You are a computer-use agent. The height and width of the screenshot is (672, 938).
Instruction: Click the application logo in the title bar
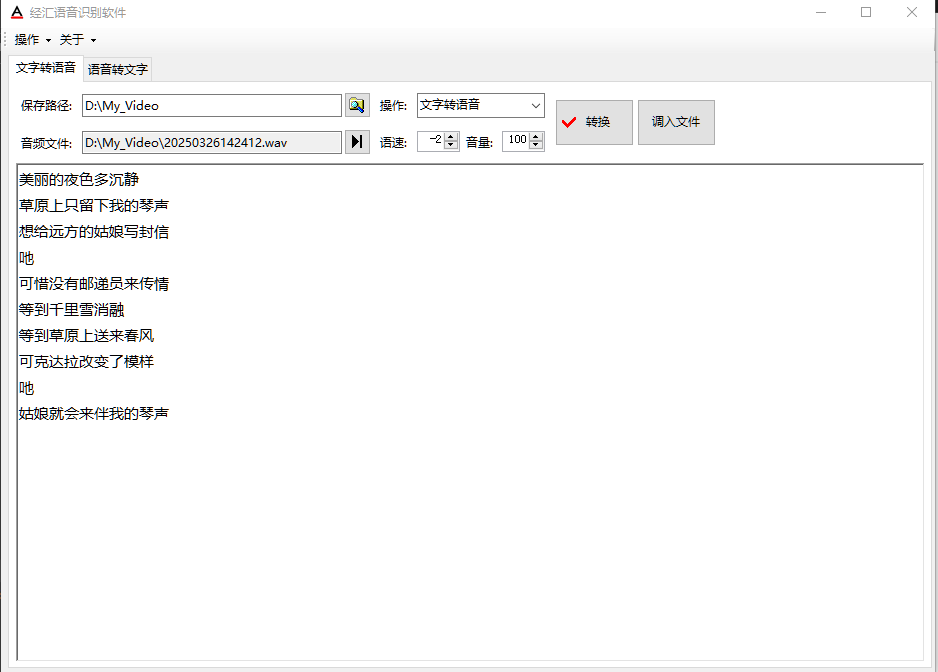pyautogui.click(x=16, y=13)
